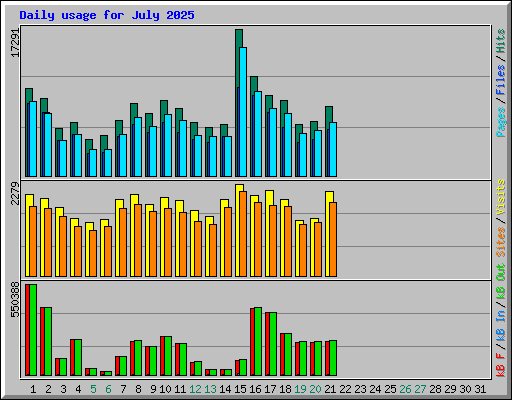Click the "Visits" legend label
This screenshot has width=512, height=400.
click(501, 197)
